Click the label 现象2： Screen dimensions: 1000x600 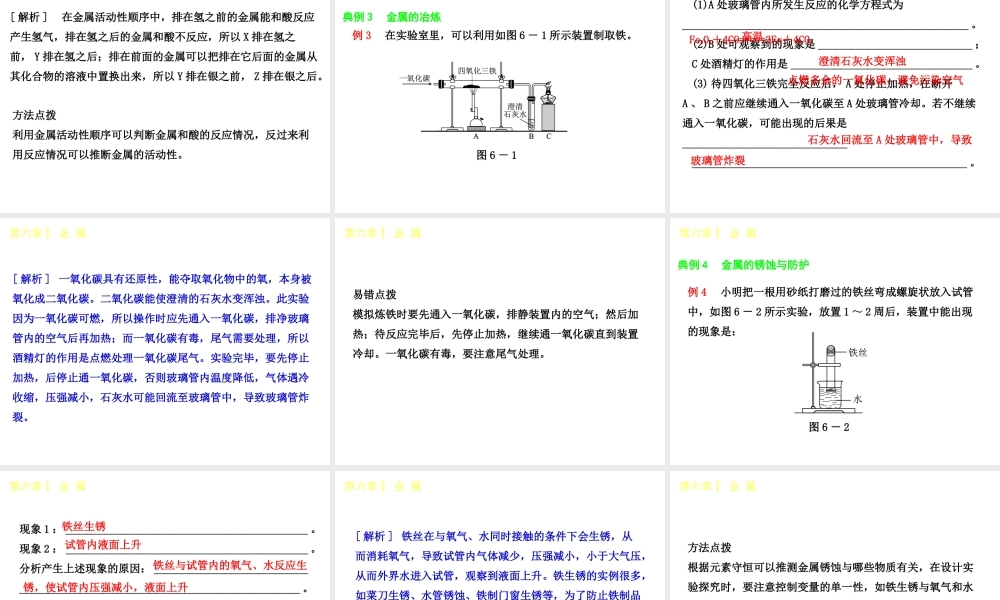39,549
